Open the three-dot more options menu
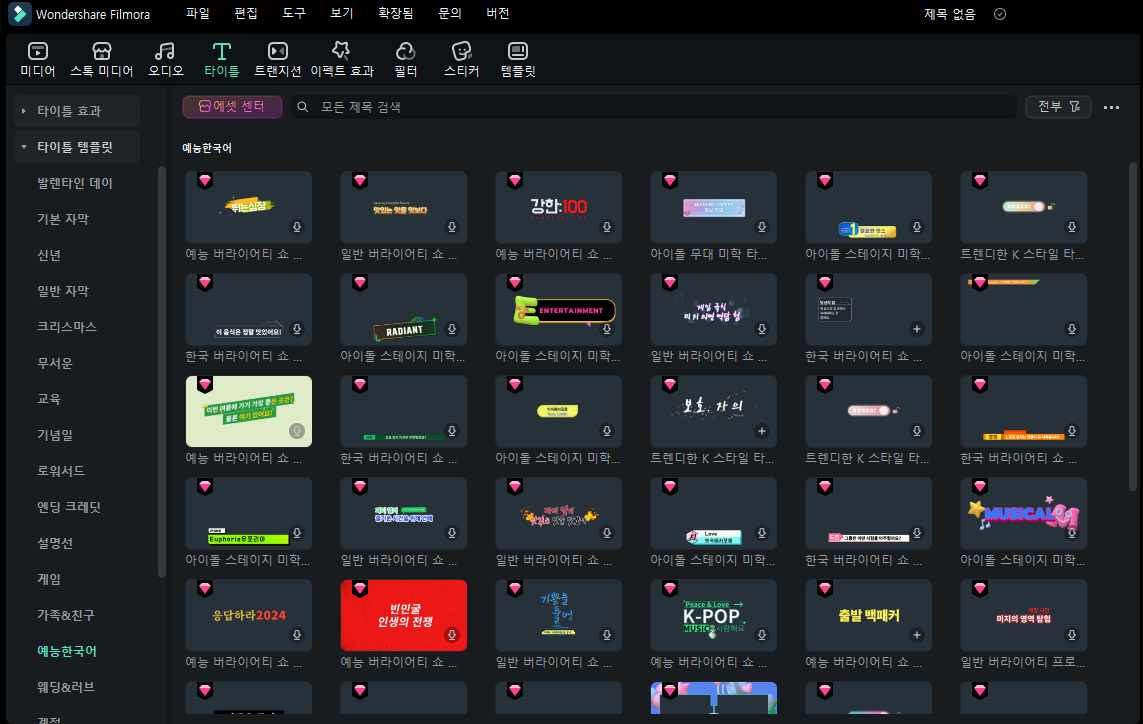Screen dimensions: 1143x724 pyautogui.click(x=1111, y=107)
